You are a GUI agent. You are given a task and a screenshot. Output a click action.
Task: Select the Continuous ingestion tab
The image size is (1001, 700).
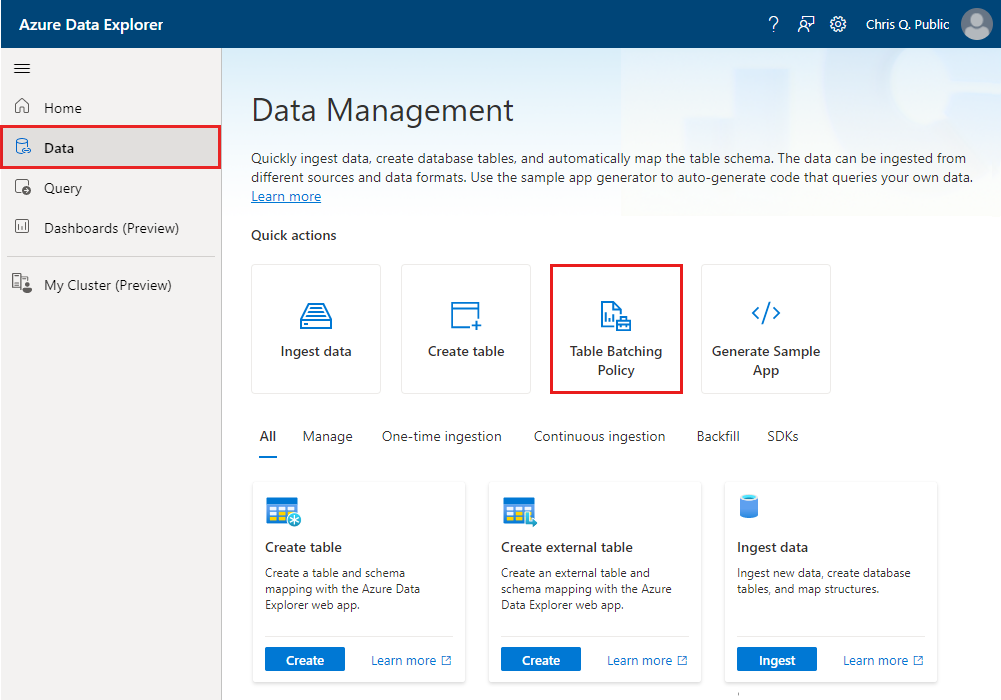click(x=599, y=436)
